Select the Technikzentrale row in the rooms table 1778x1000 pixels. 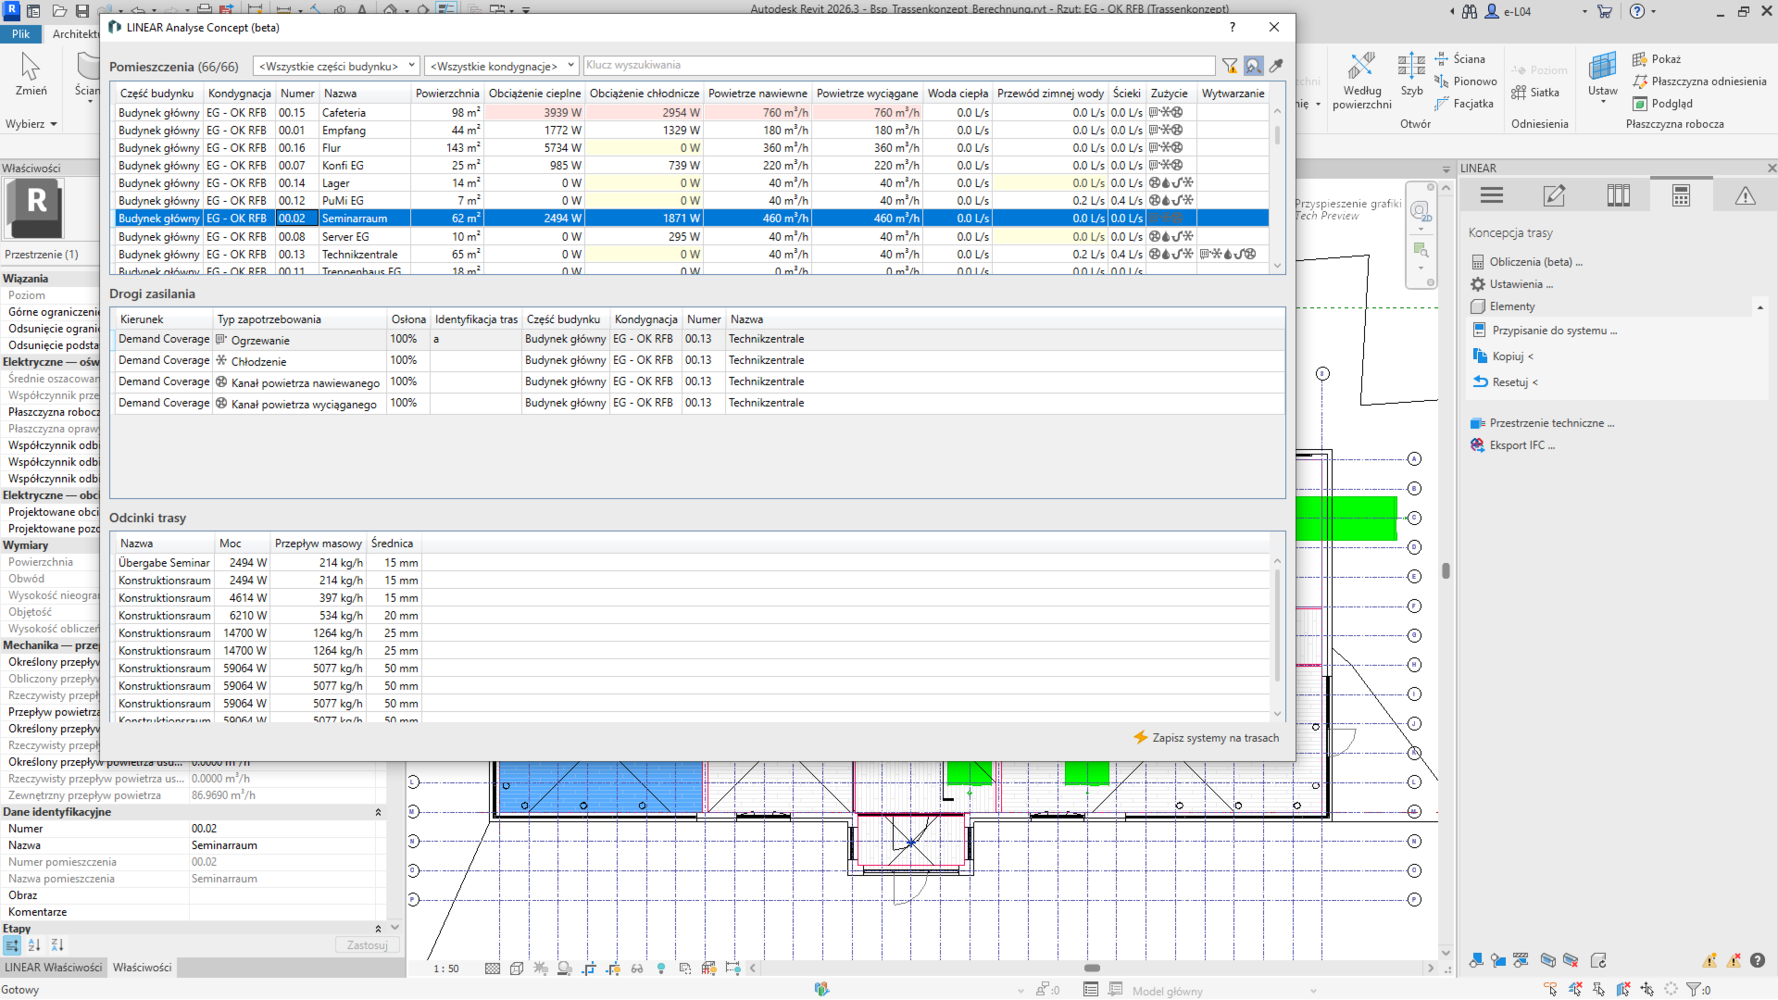(x=360, y=255)
